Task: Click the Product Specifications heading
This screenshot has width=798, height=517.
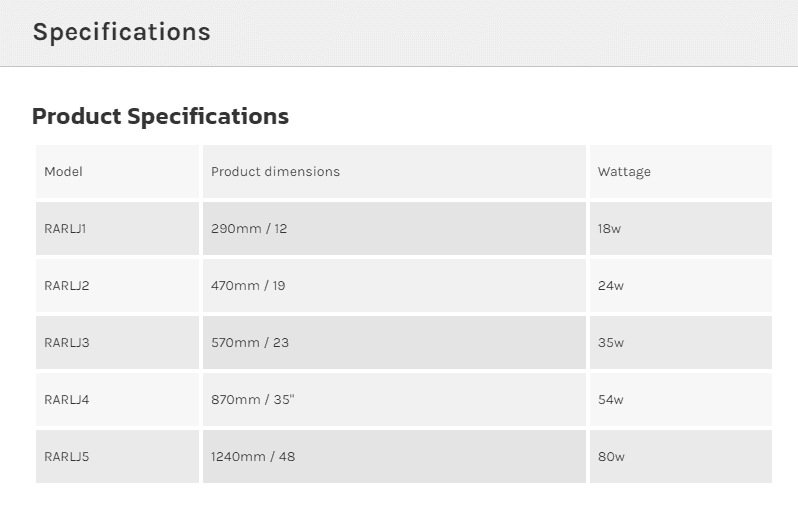Action: coord(160,116)
